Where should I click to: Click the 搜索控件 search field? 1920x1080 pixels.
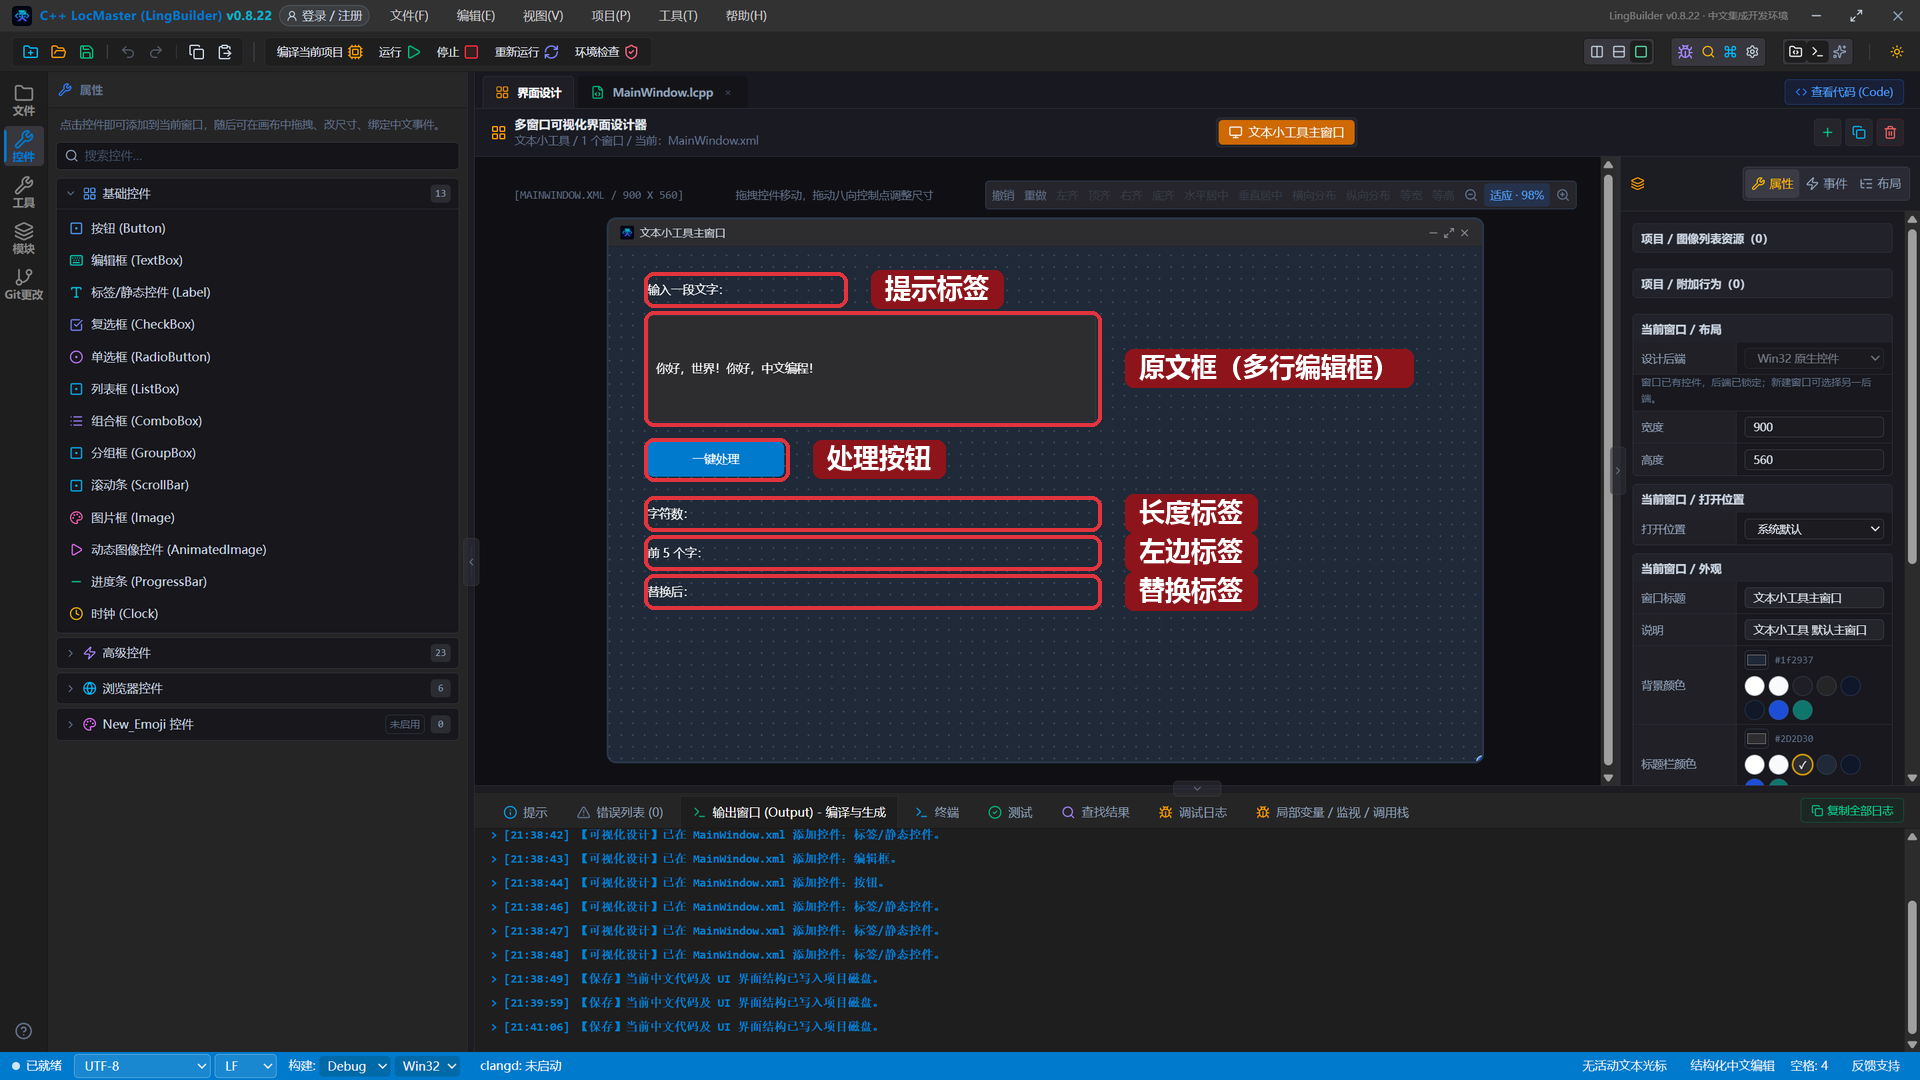(x=258, y=156)
